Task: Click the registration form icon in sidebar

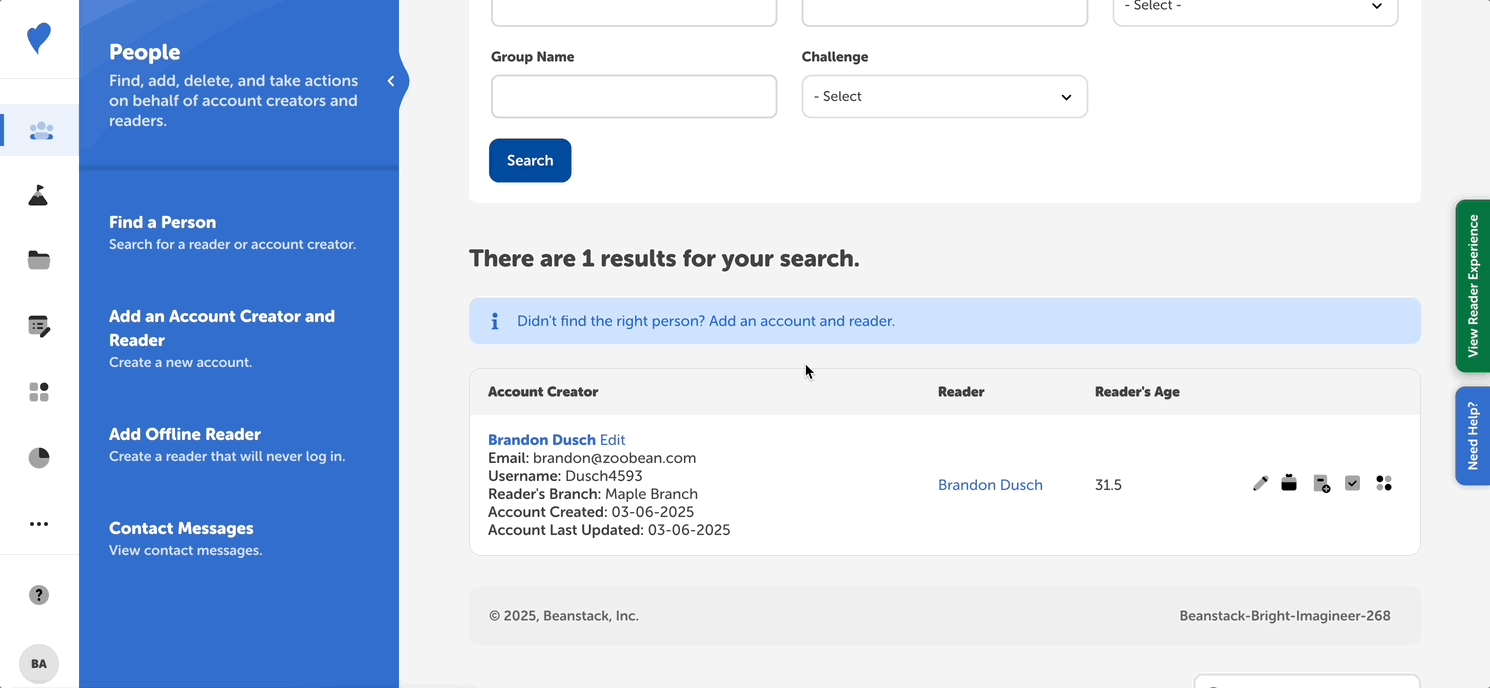Action: 39,326
